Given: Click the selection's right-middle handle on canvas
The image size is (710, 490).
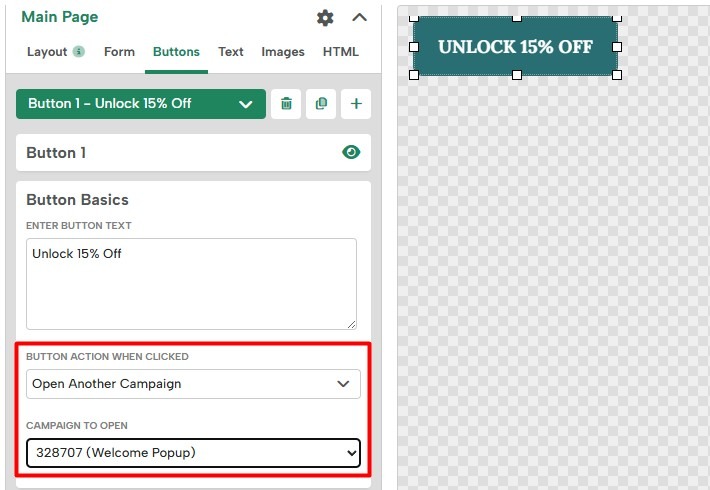Looking at the screenshot, I should point(617,47).
